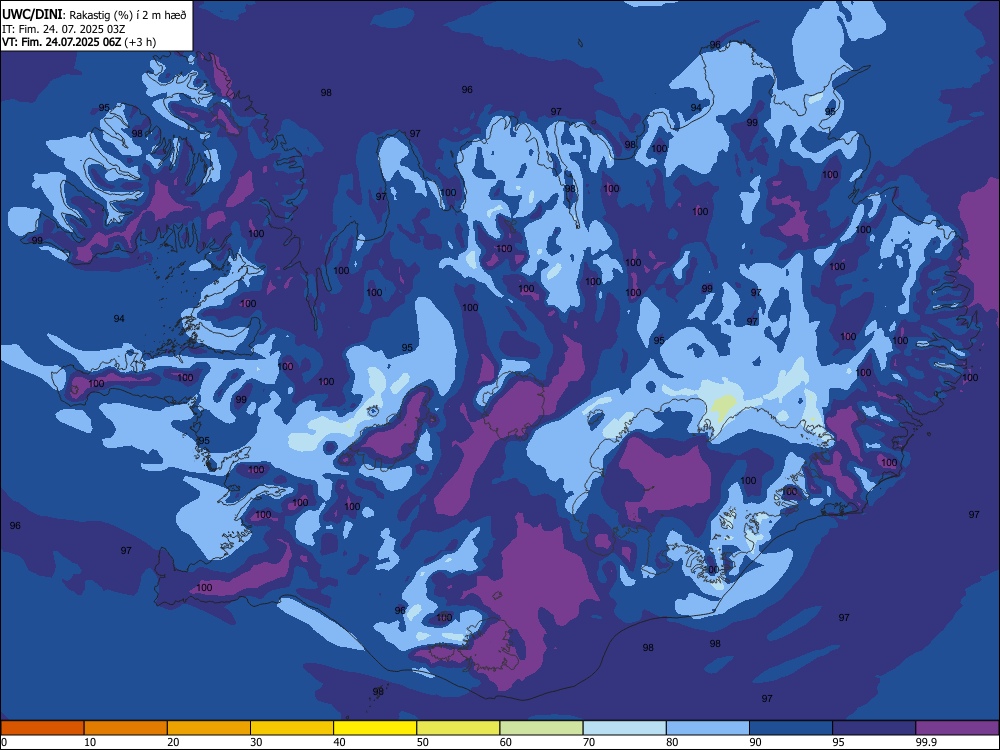
Task: Pick the purple above-99.9 legend swatch
Action: click(x=957, y=728)
